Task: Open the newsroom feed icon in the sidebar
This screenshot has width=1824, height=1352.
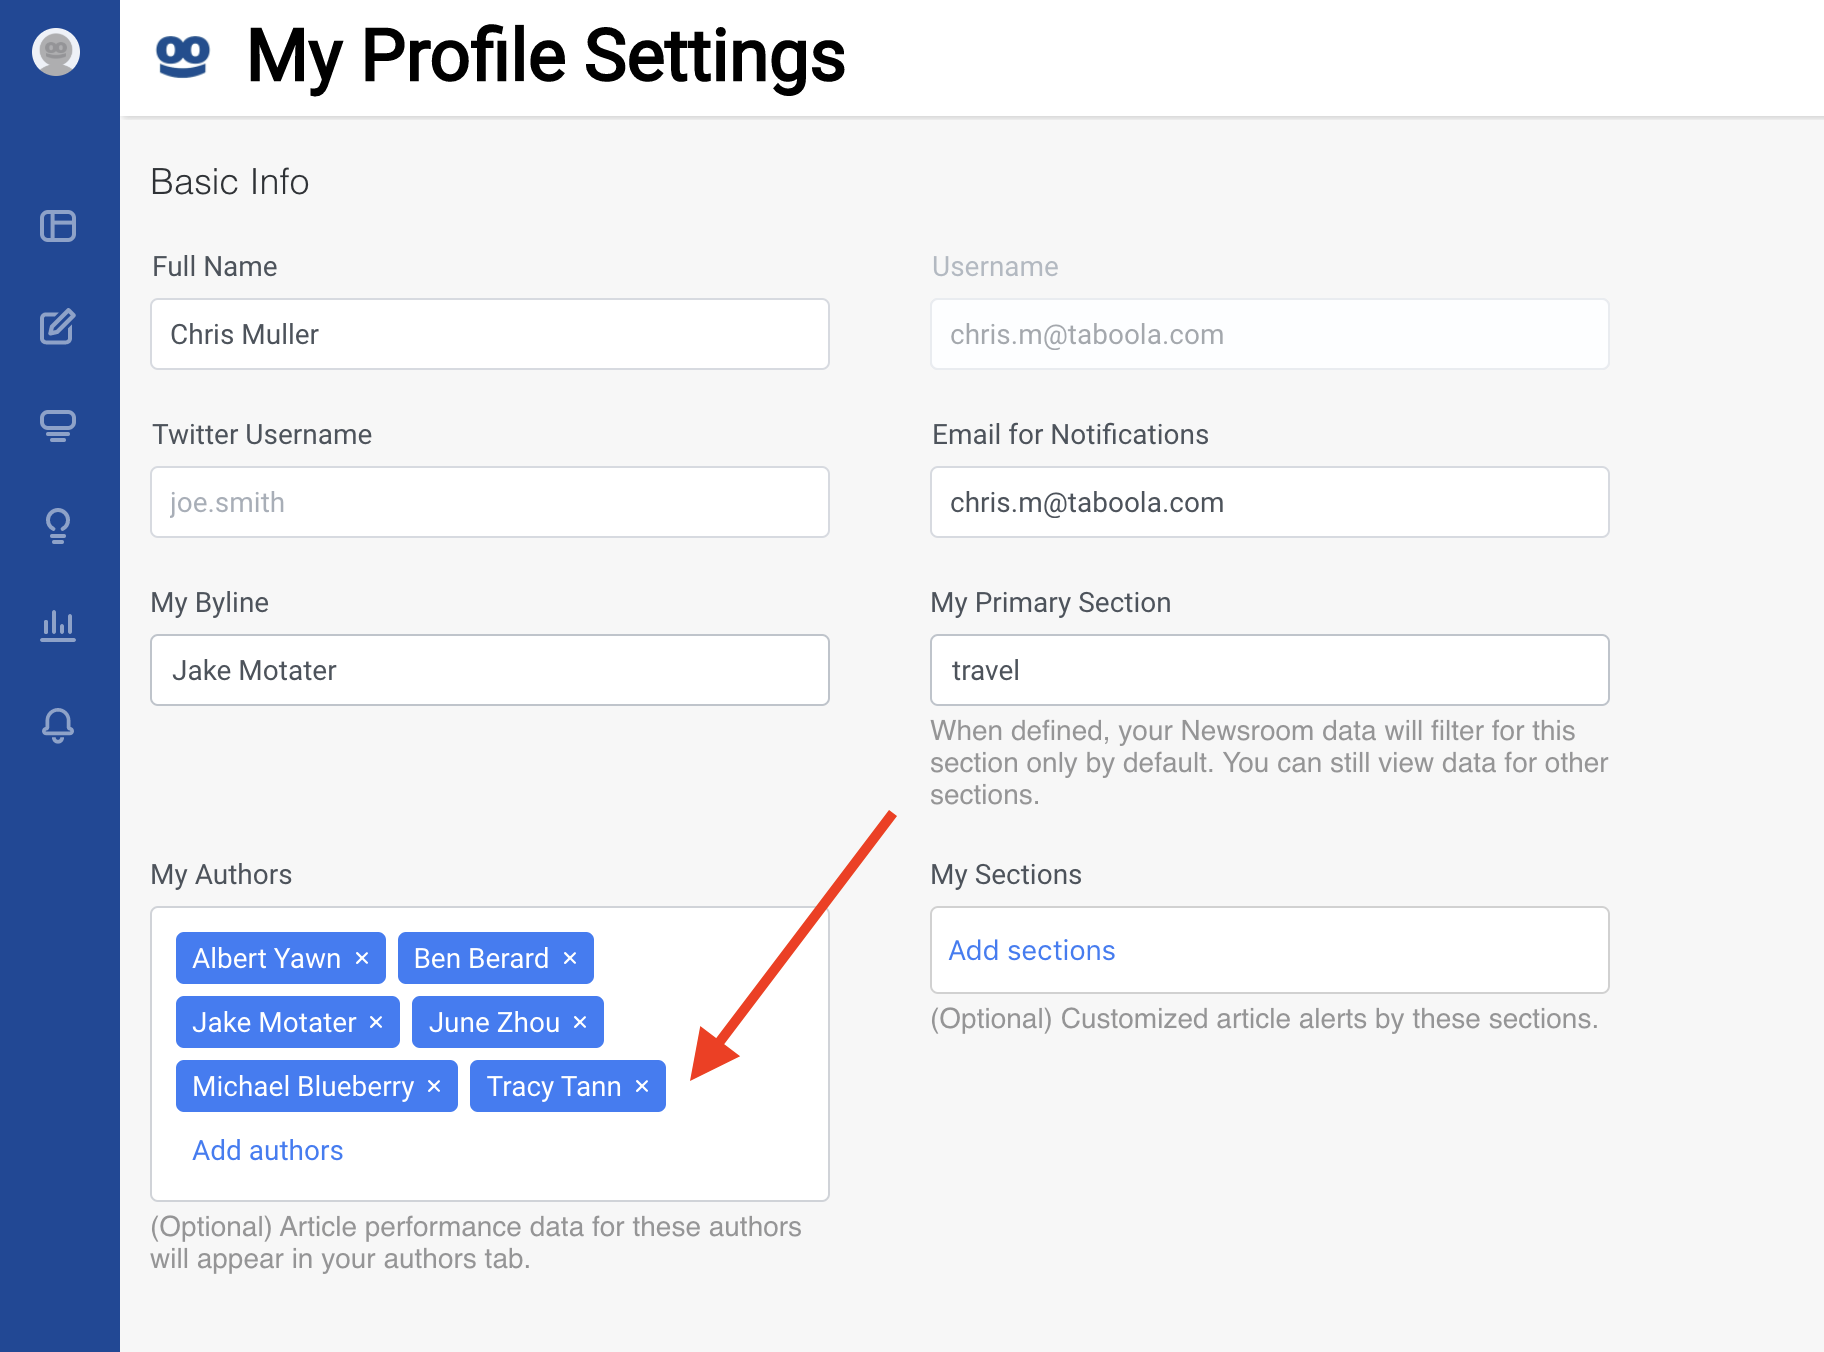Action: point(58,426)
